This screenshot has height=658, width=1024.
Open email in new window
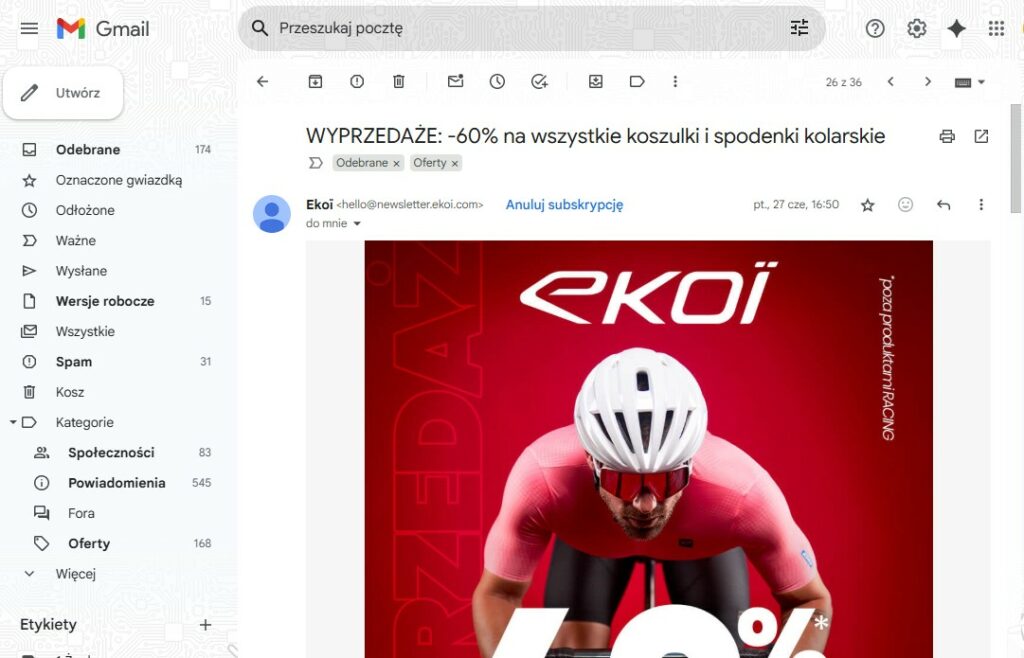[x=981, y=136]
